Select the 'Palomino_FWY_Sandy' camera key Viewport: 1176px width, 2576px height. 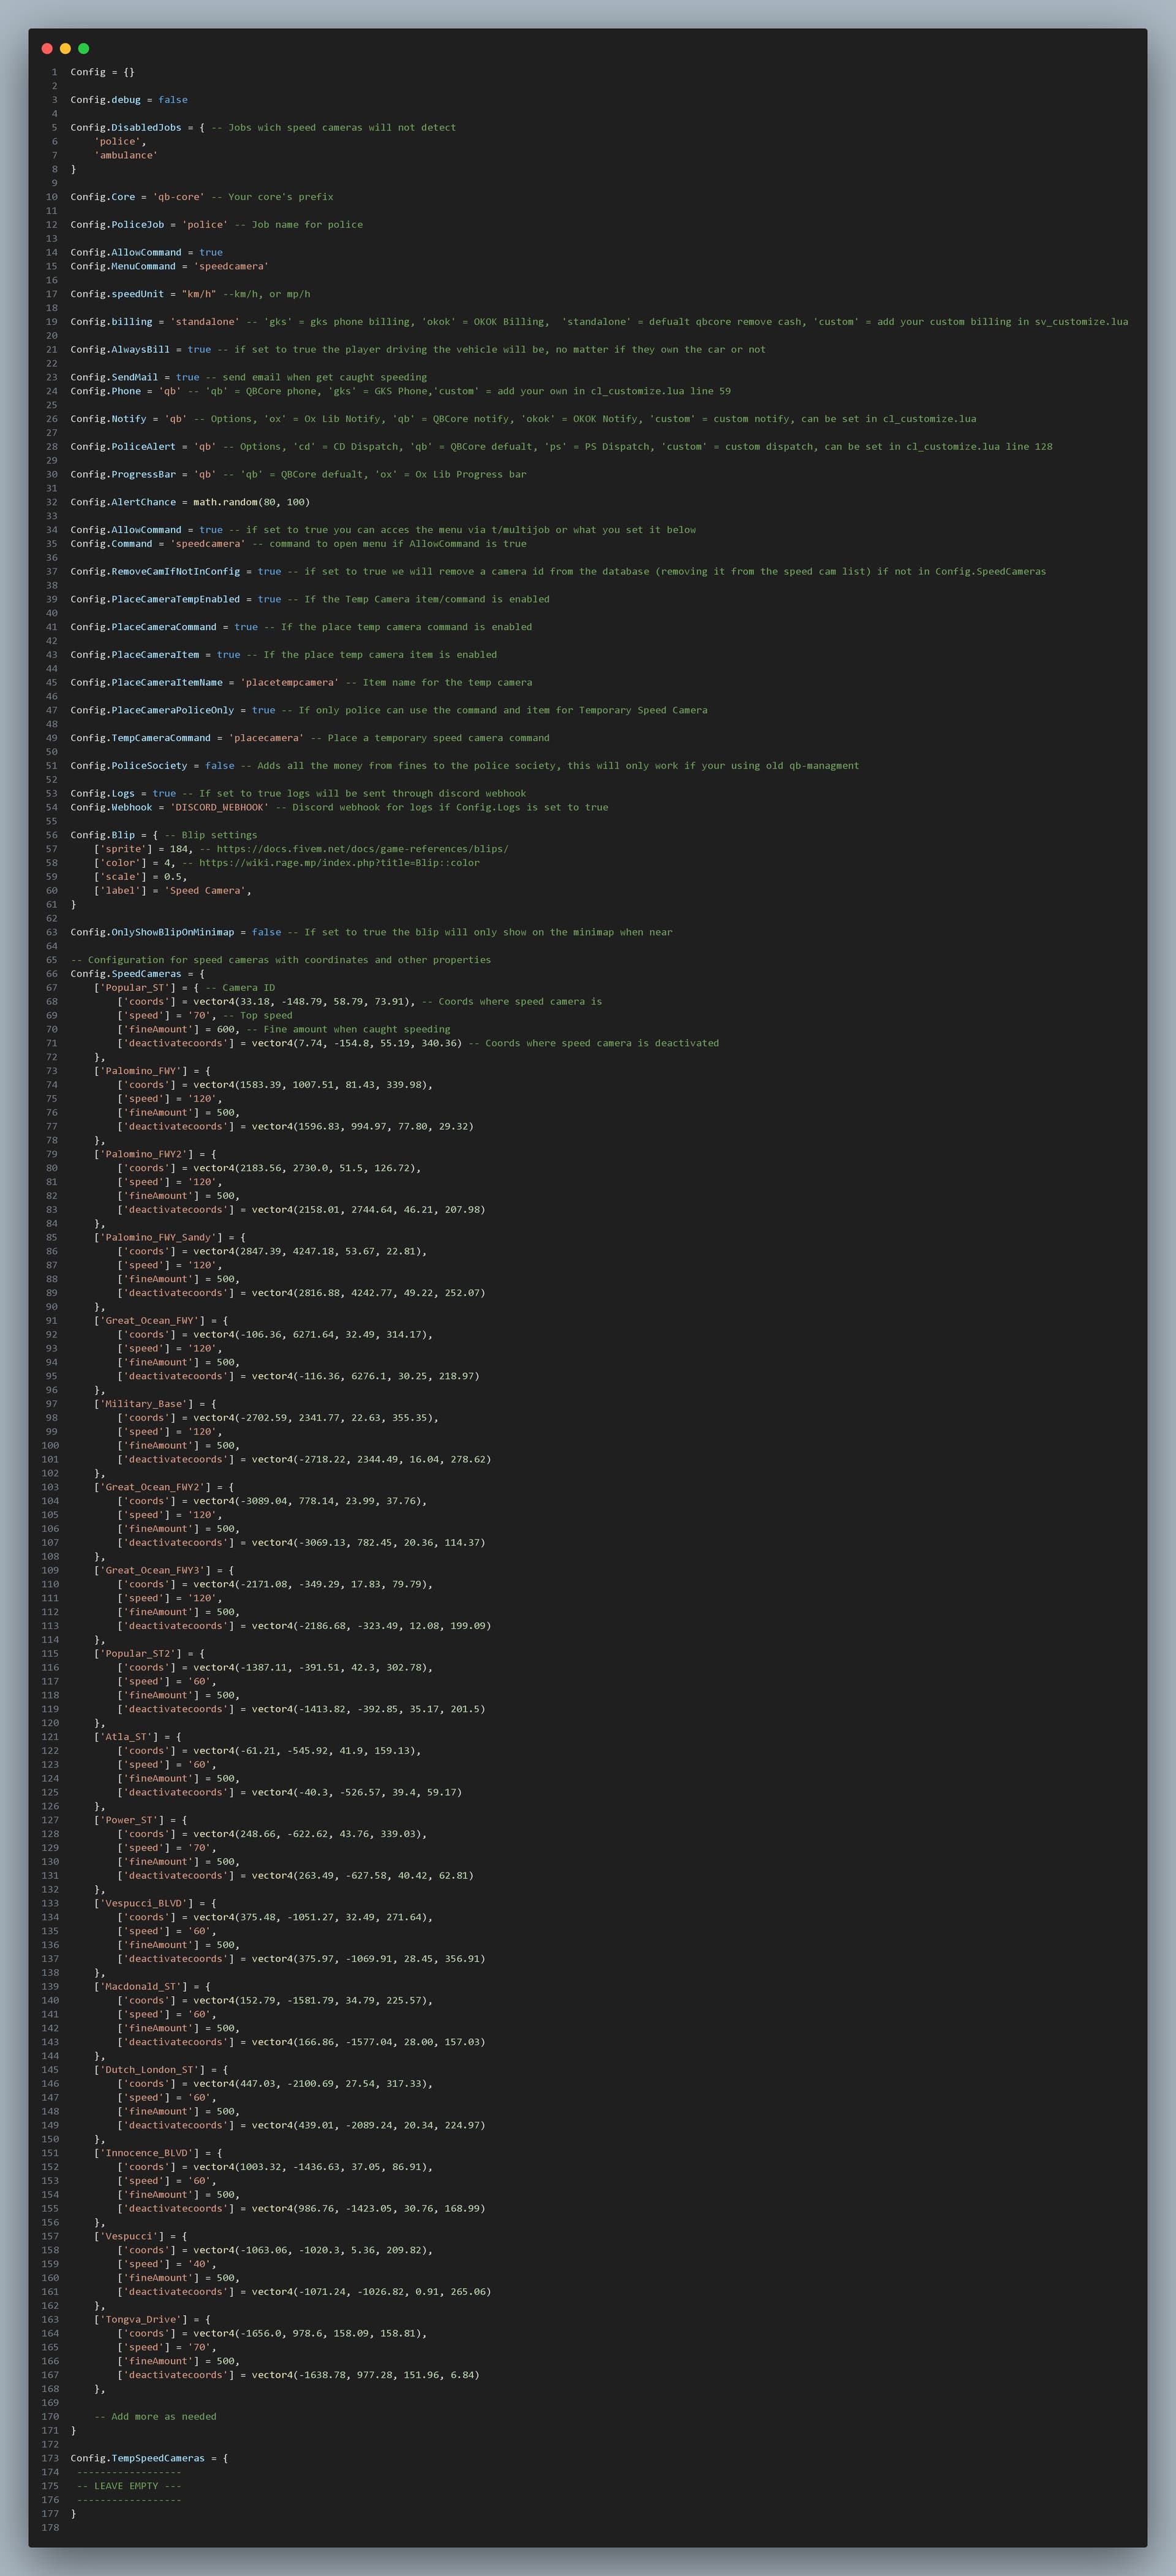[161, 1238]
